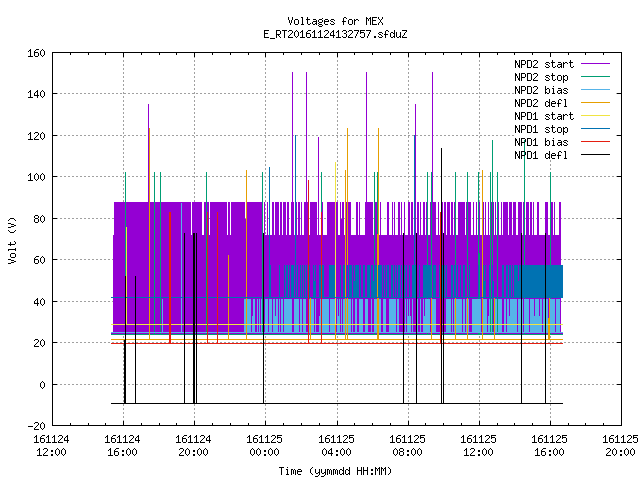The width and height of the screenshot is (640, 480).
Task: Click the Volt (V) y-axis label
Action: pos(12,240)
